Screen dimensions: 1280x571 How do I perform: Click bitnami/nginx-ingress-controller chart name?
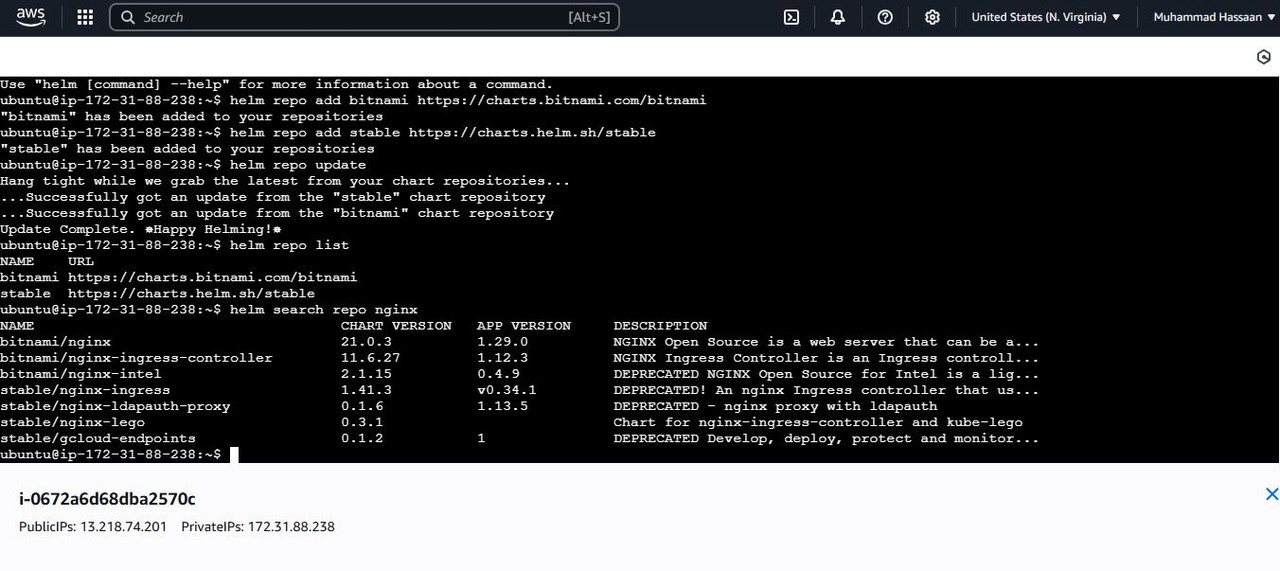pyautogui.click(x=136, y=358)
